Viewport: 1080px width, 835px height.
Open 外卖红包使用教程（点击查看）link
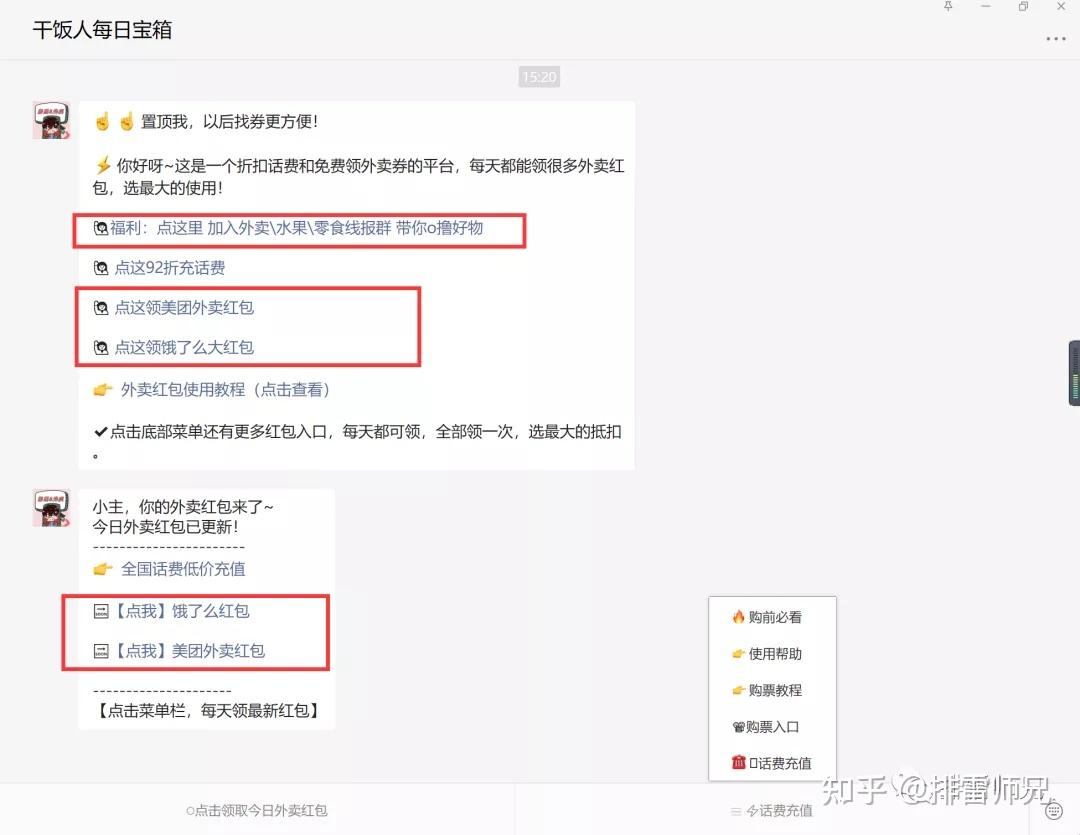226,390
